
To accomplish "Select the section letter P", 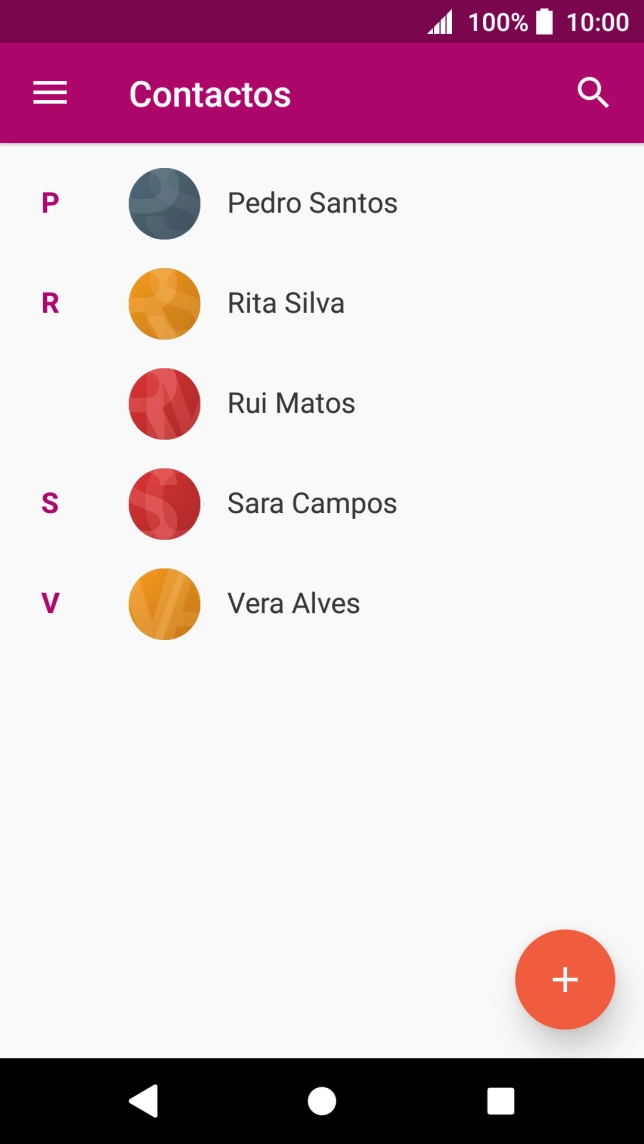I will [x=49, y=203].
